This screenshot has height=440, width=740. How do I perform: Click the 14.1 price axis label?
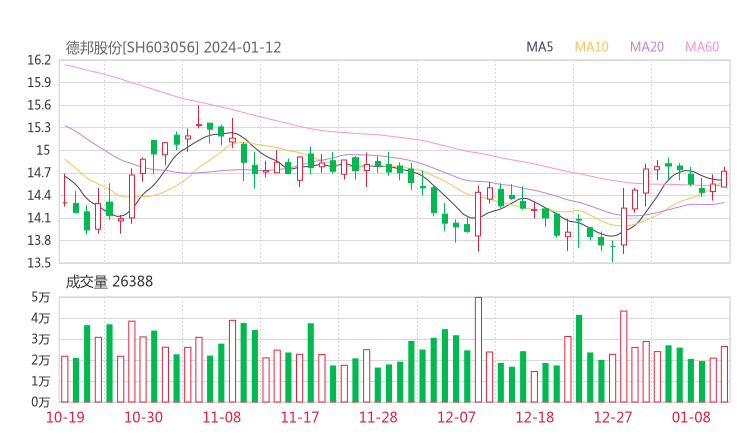(39, 218)
